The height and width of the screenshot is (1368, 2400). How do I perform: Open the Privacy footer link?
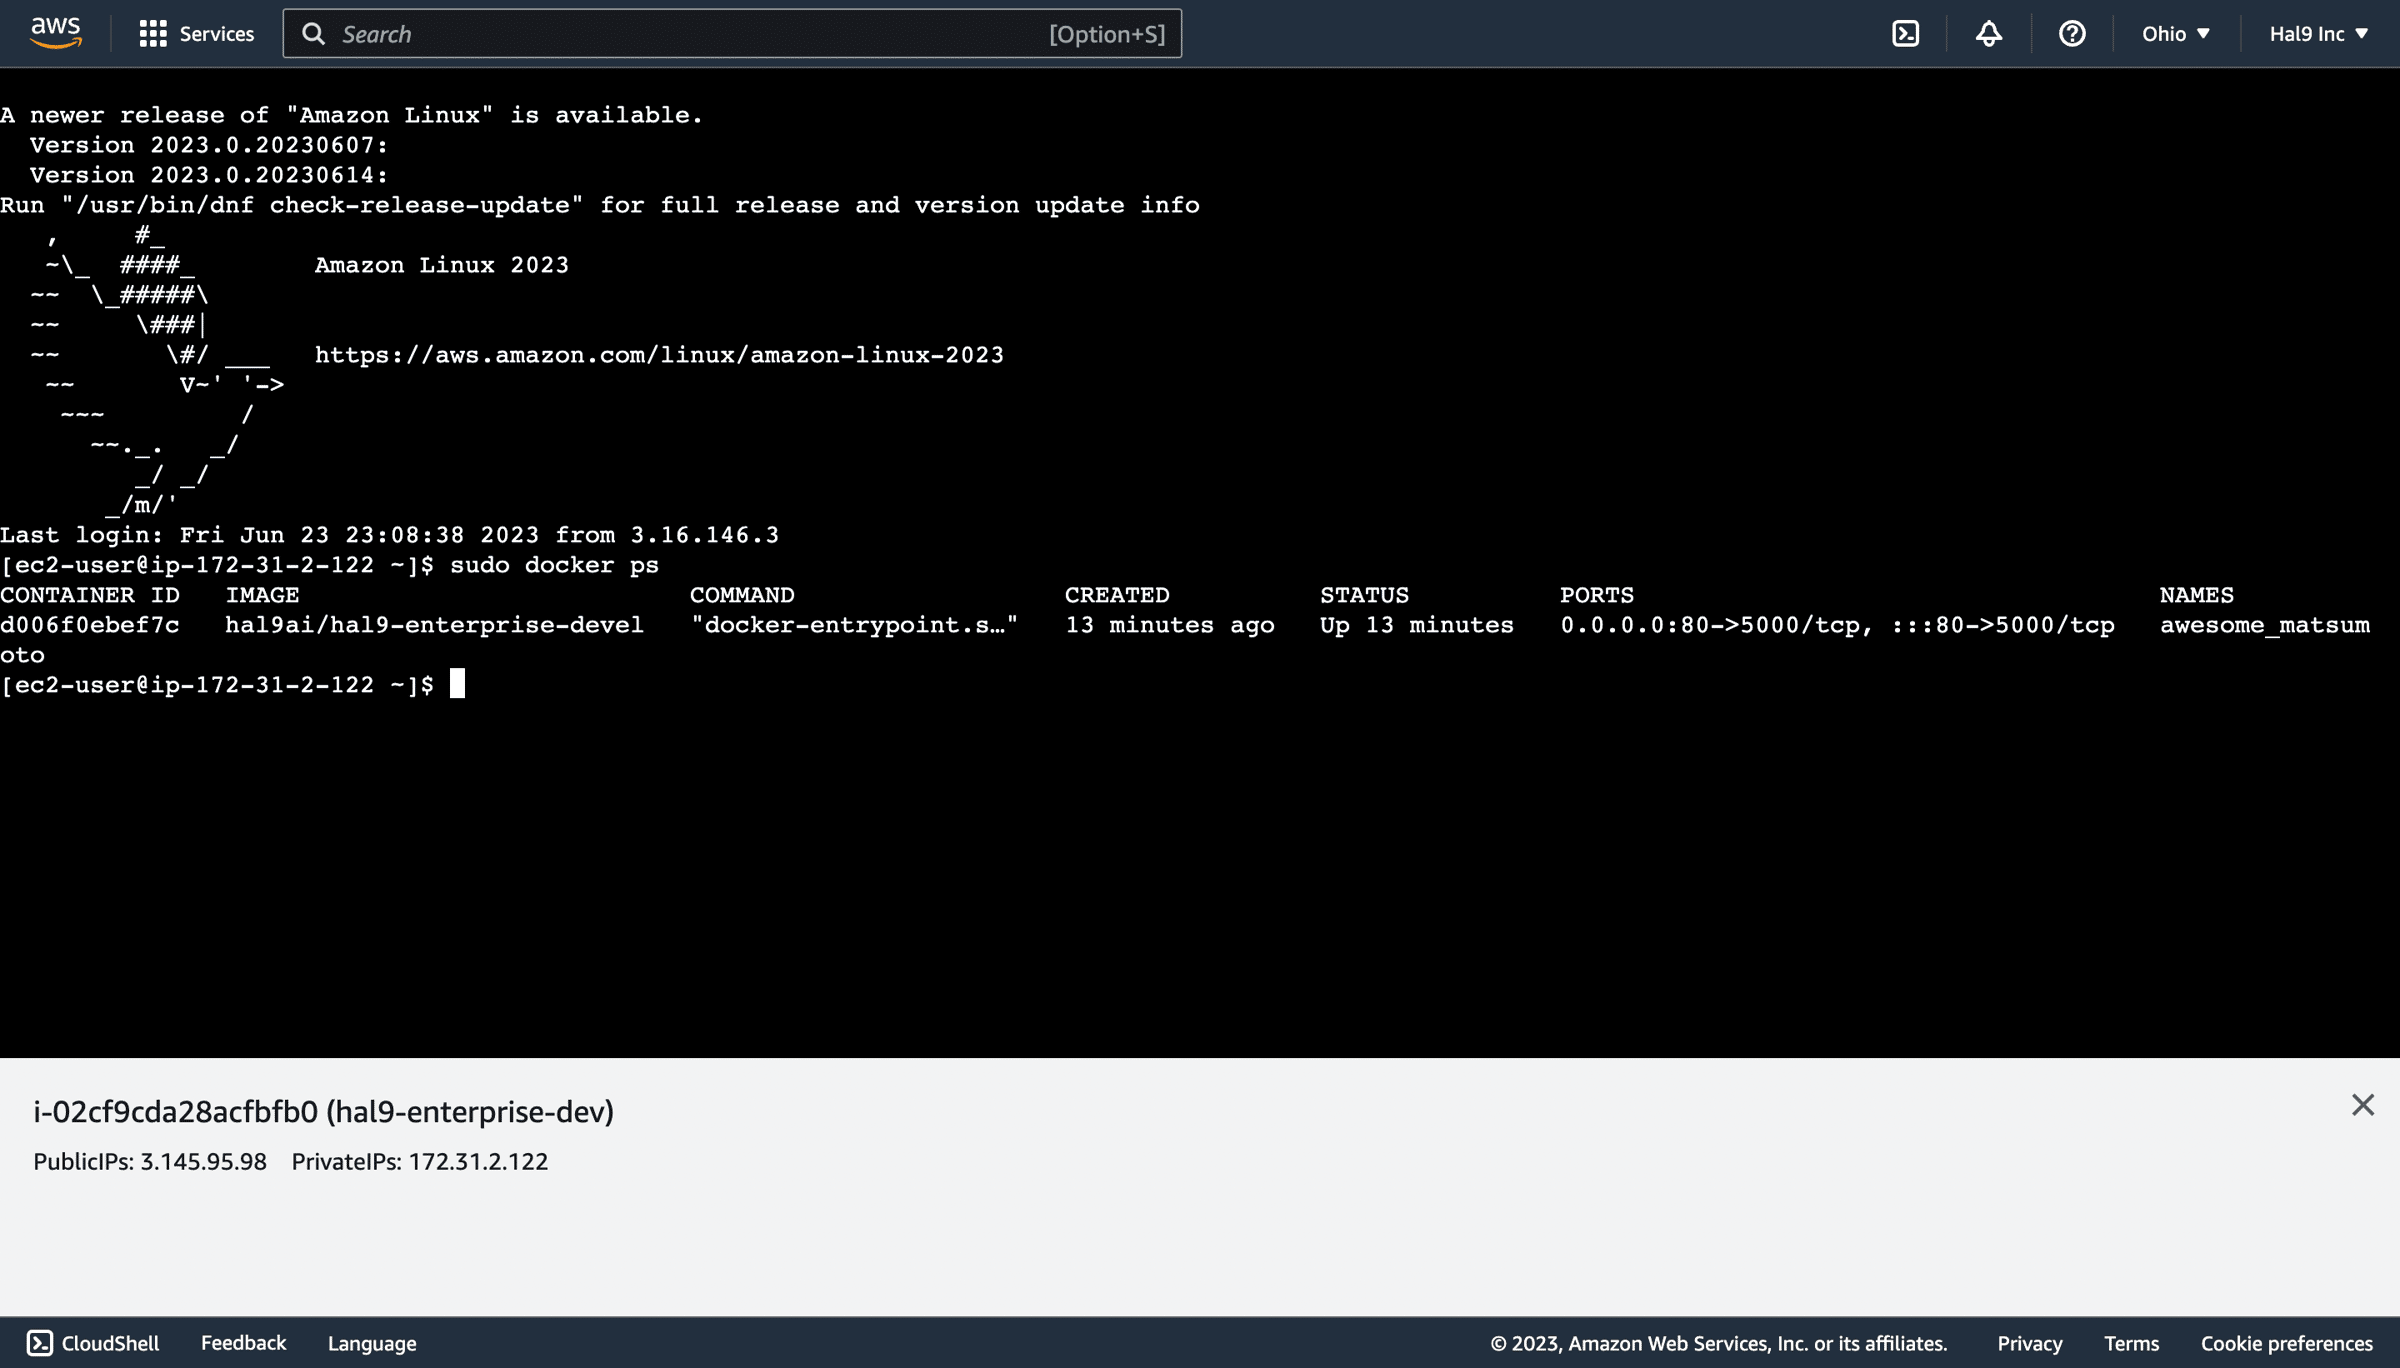[2030, 1343]
